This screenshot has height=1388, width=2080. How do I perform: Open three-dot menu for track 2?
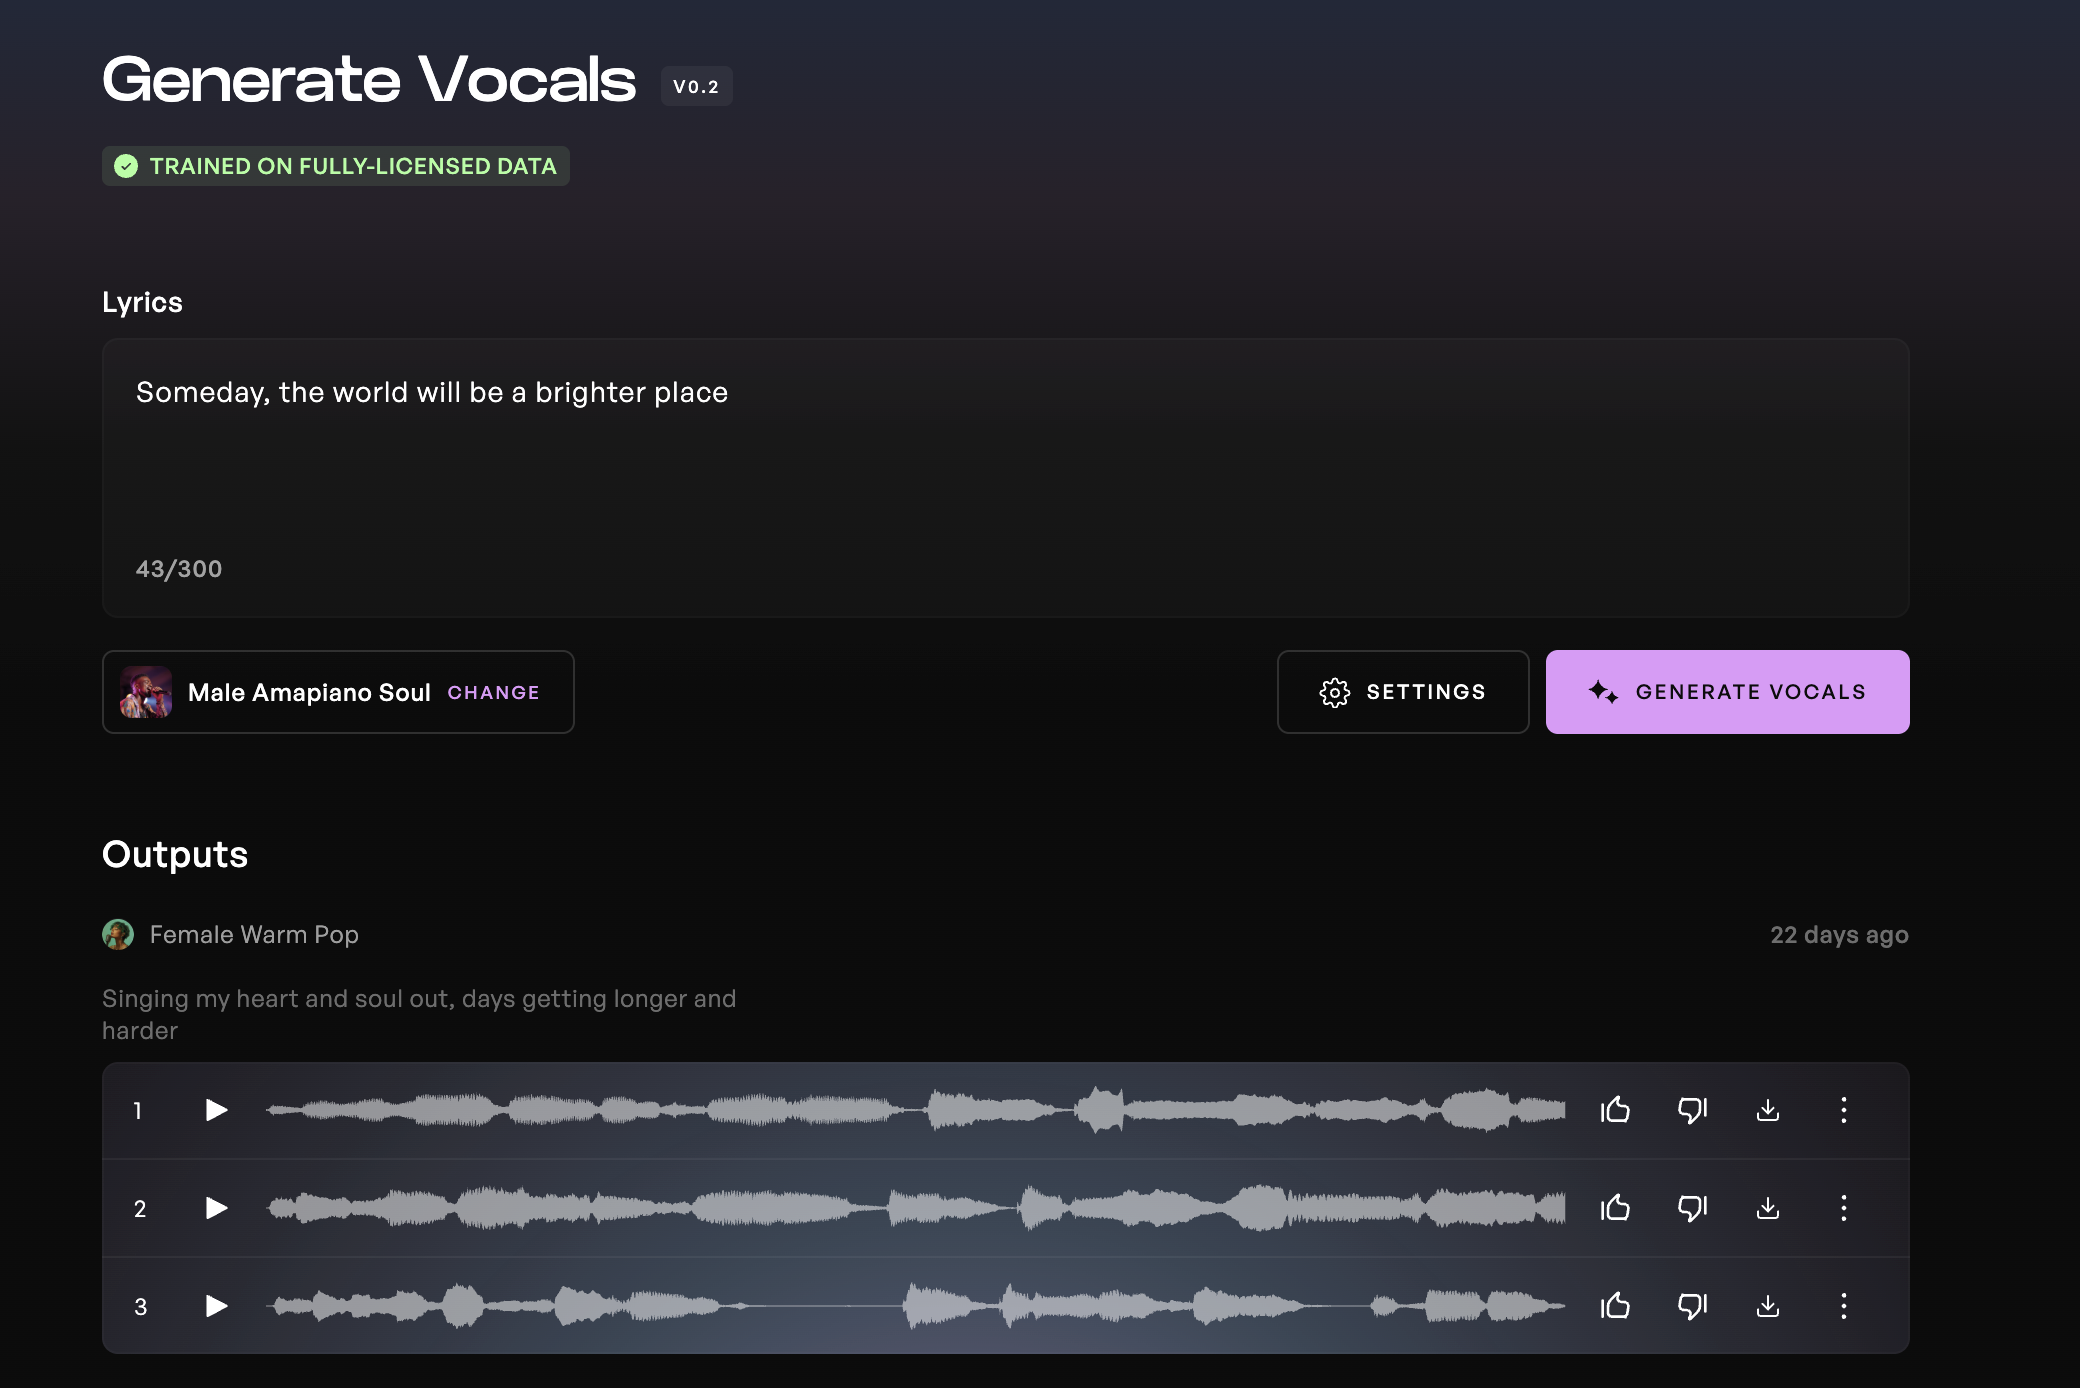[x=1844, y=1208]
